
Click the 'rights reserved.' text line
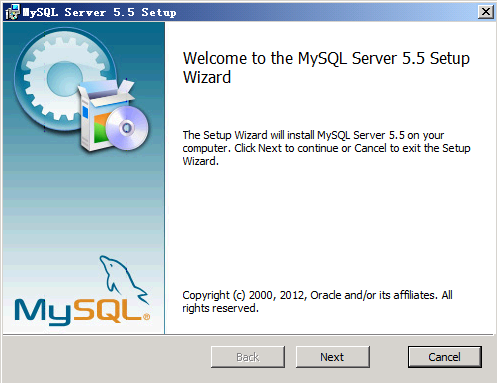pos(220,308)
